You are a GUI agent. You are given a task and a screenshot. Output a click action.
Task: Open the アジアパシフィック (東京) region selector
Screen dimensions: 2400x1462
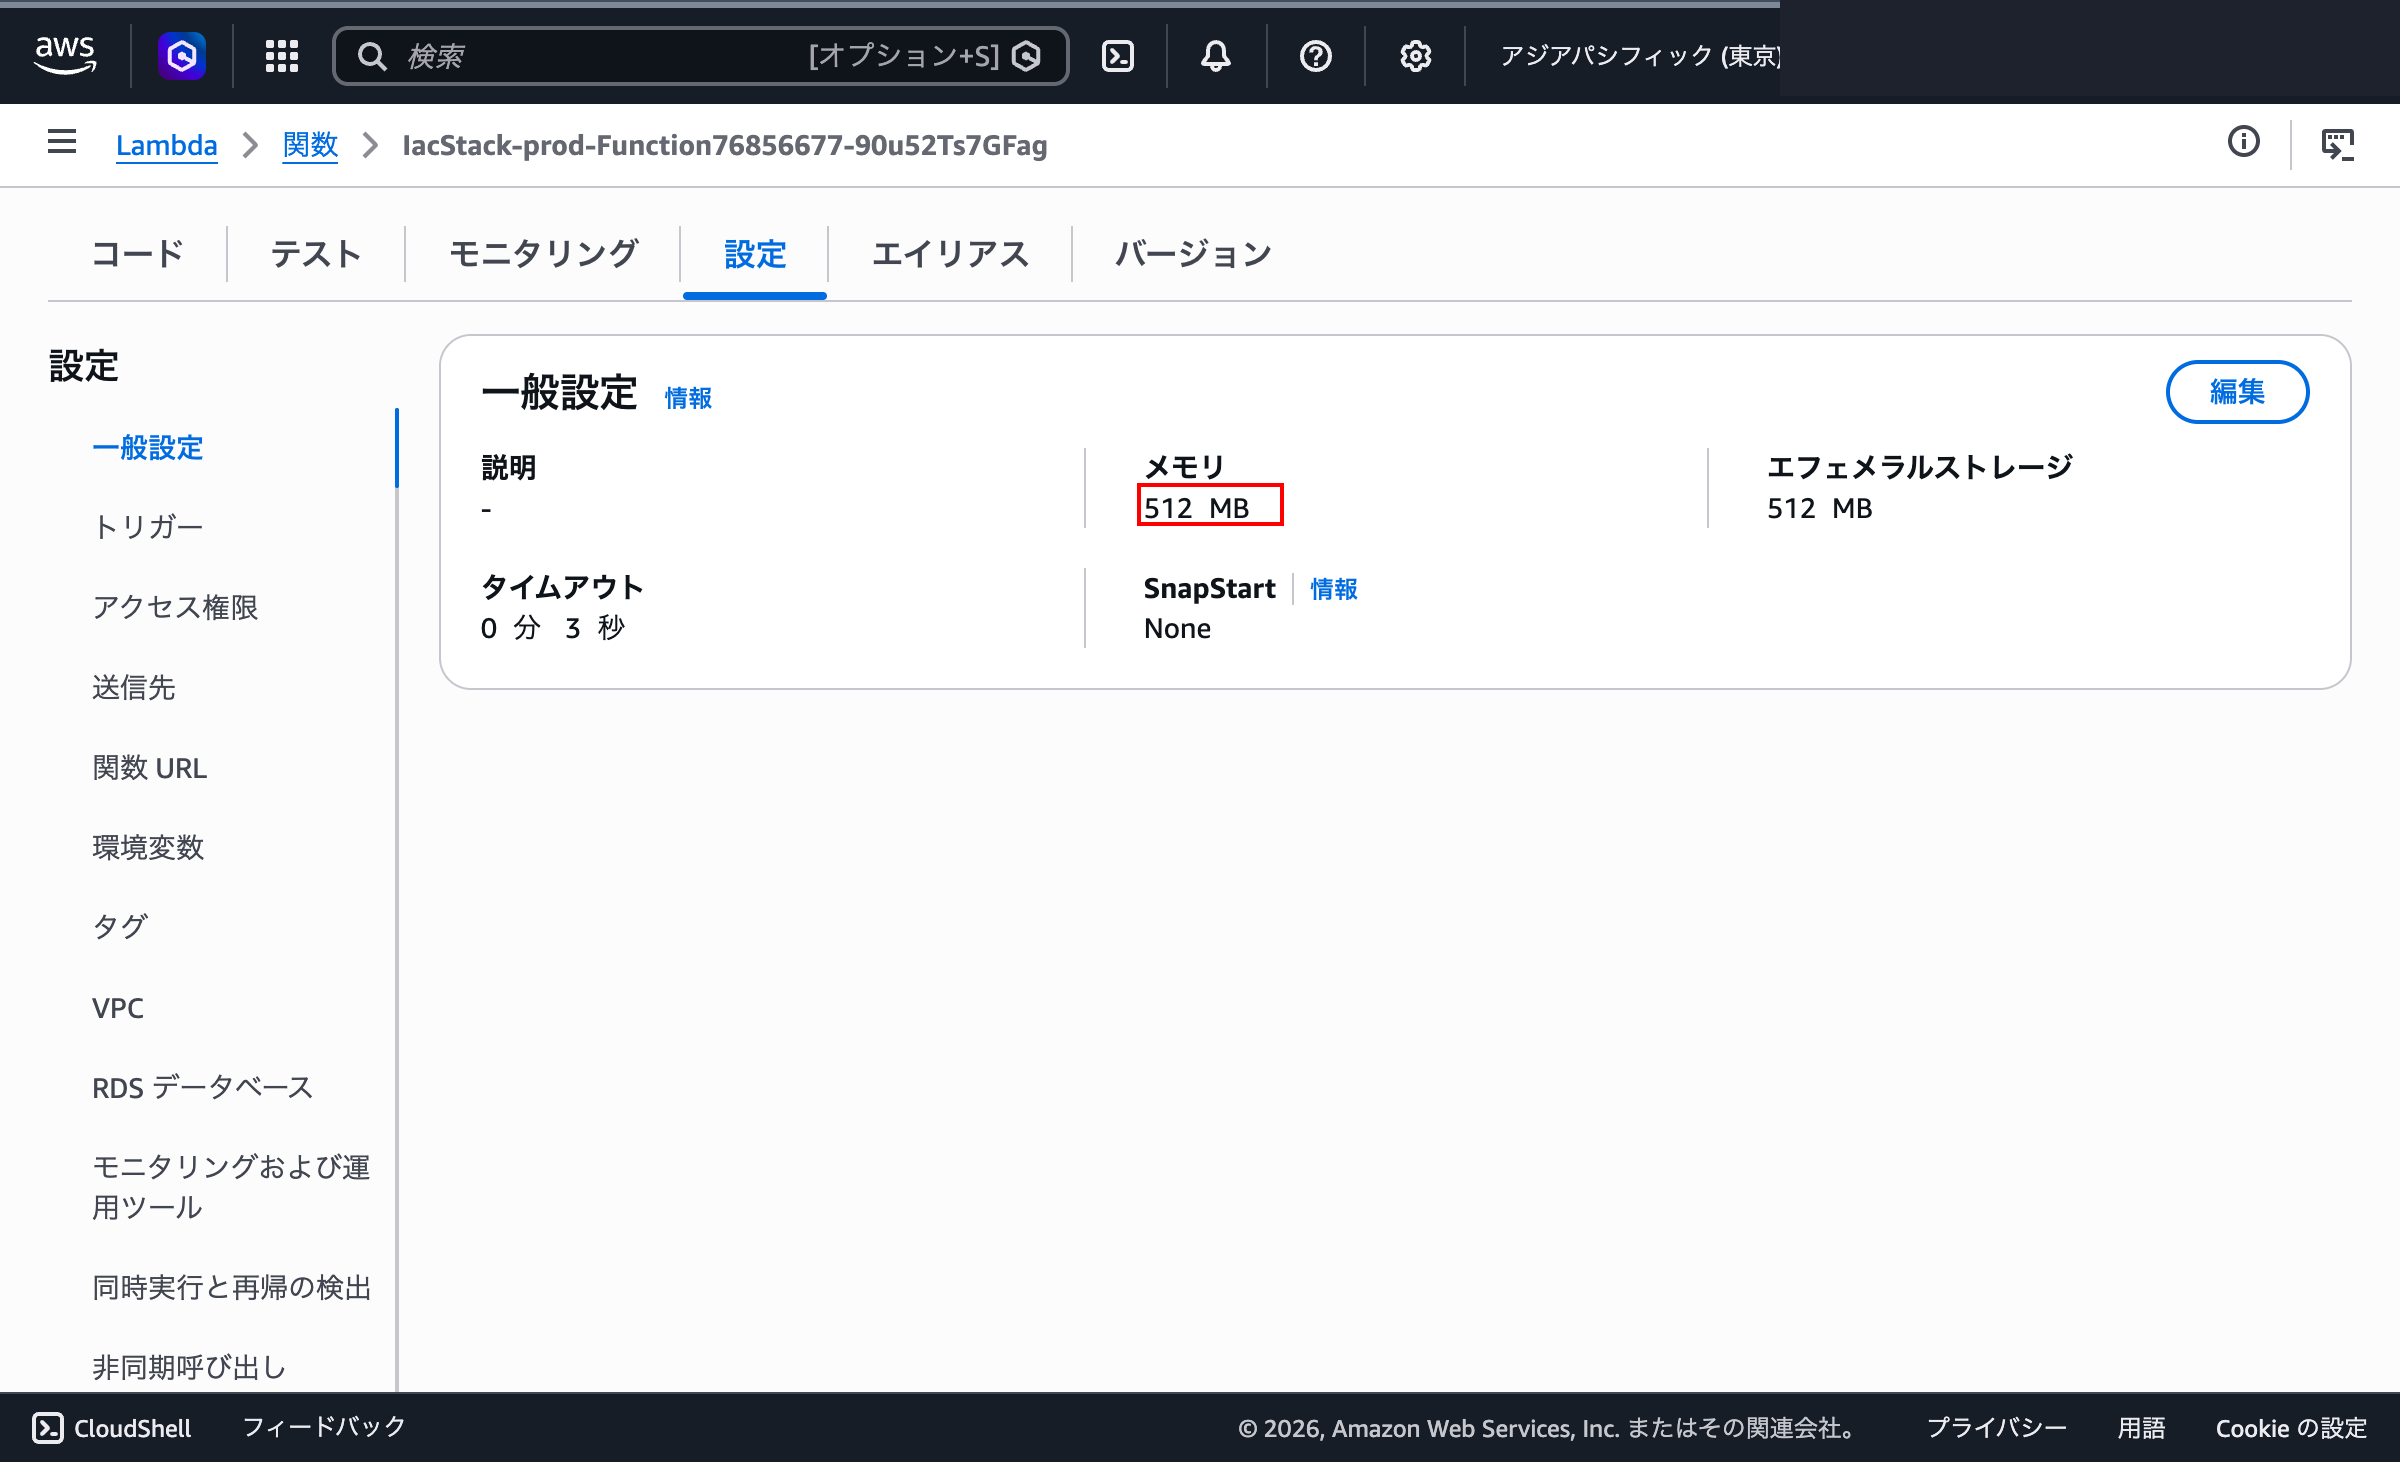click(1640, 56)
